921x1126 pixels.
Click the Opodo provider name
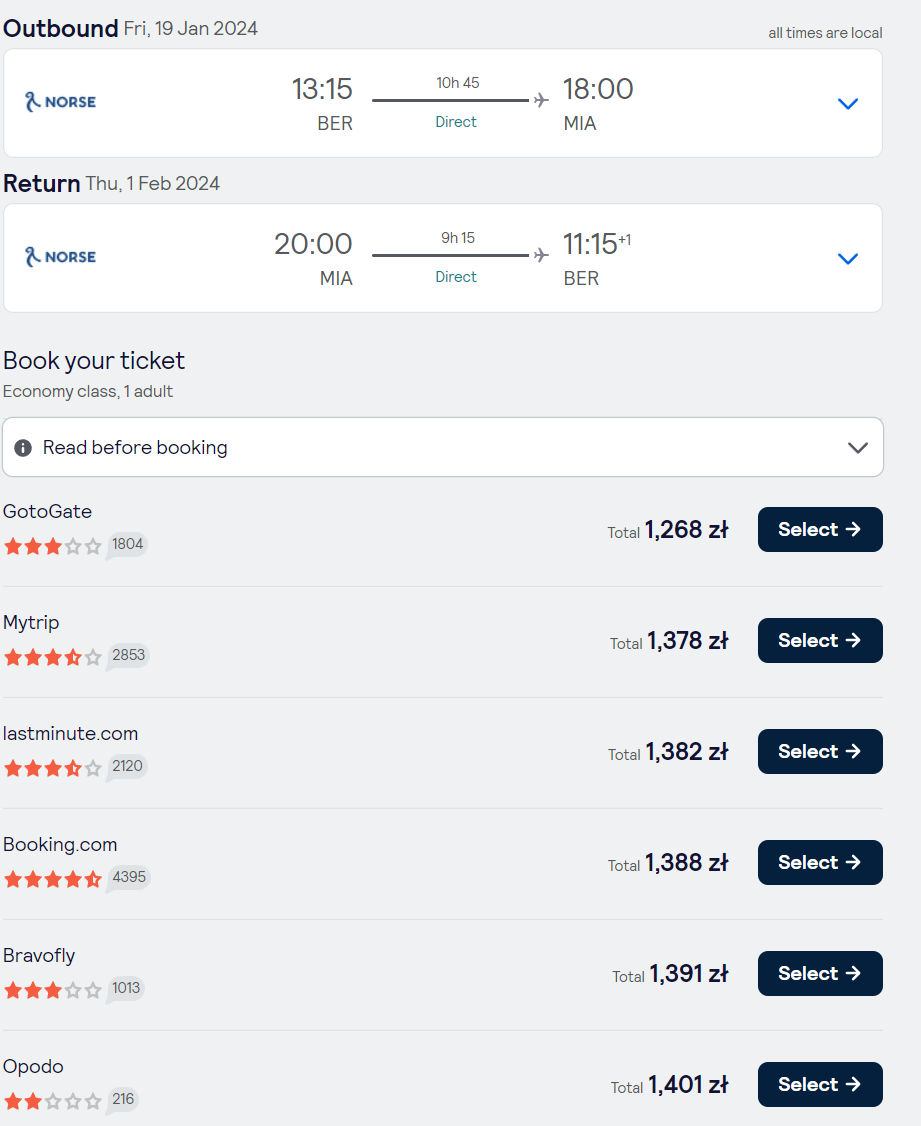coord(33,1066)
